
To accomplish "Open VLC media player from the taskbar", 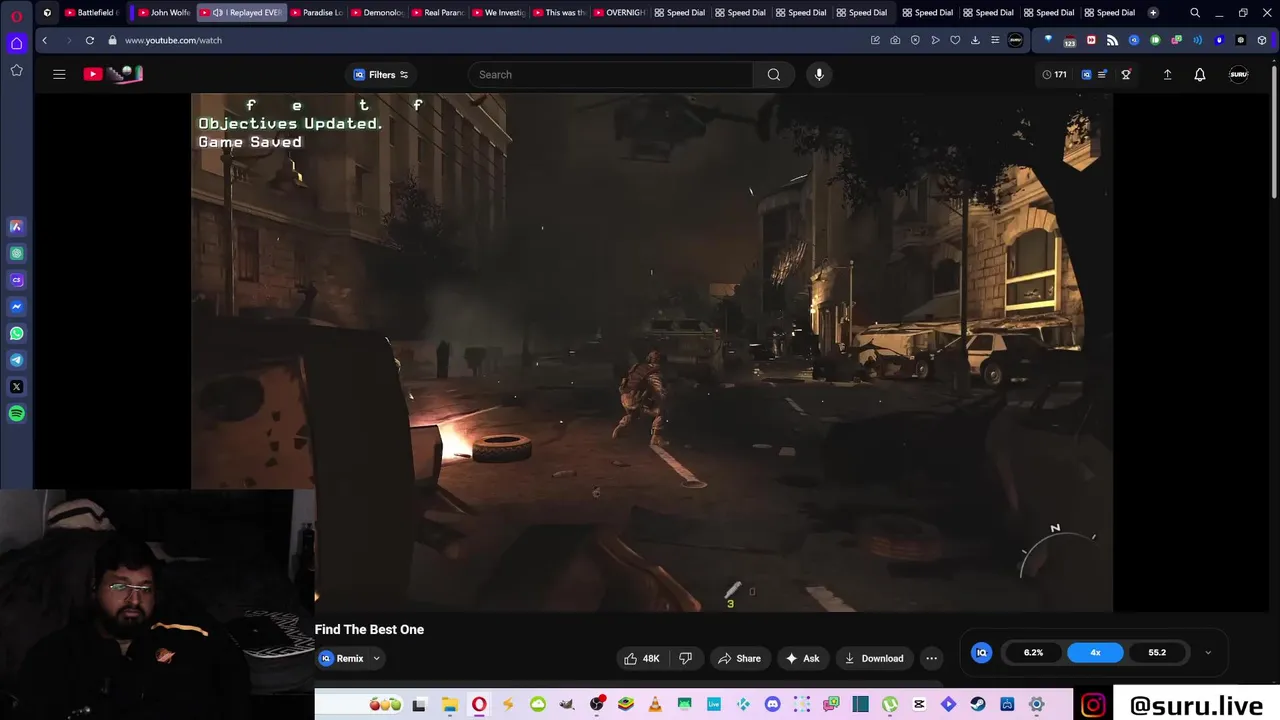I will coord(655,704).
